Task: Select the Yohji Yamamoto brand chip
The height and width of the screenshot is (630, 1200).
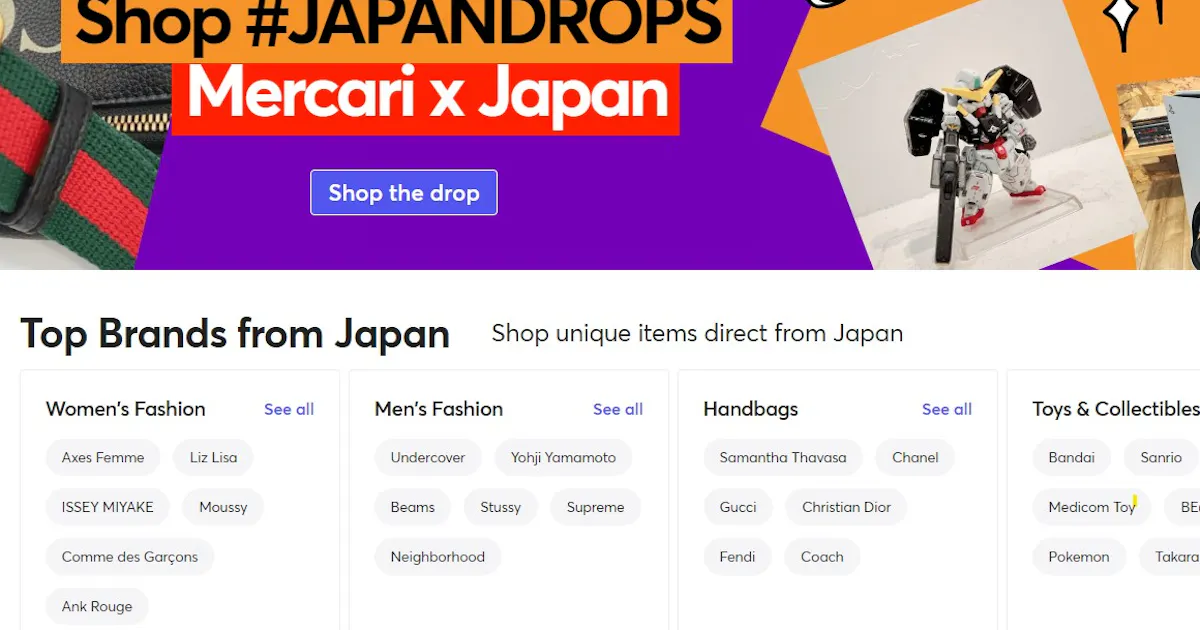Action: [x=564, y=458]
